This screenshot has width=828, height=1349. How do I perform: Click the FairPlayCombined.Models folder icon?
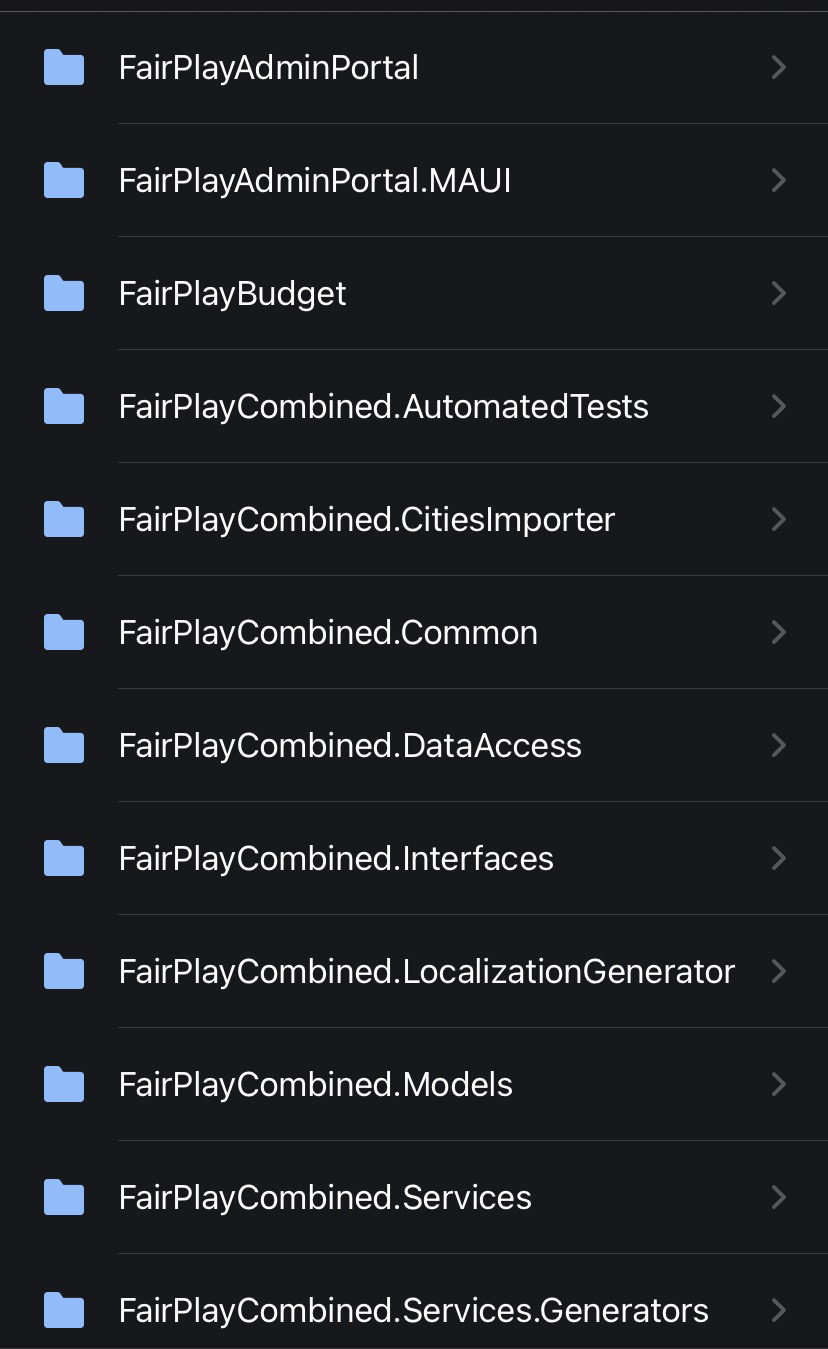(64, 1084)
